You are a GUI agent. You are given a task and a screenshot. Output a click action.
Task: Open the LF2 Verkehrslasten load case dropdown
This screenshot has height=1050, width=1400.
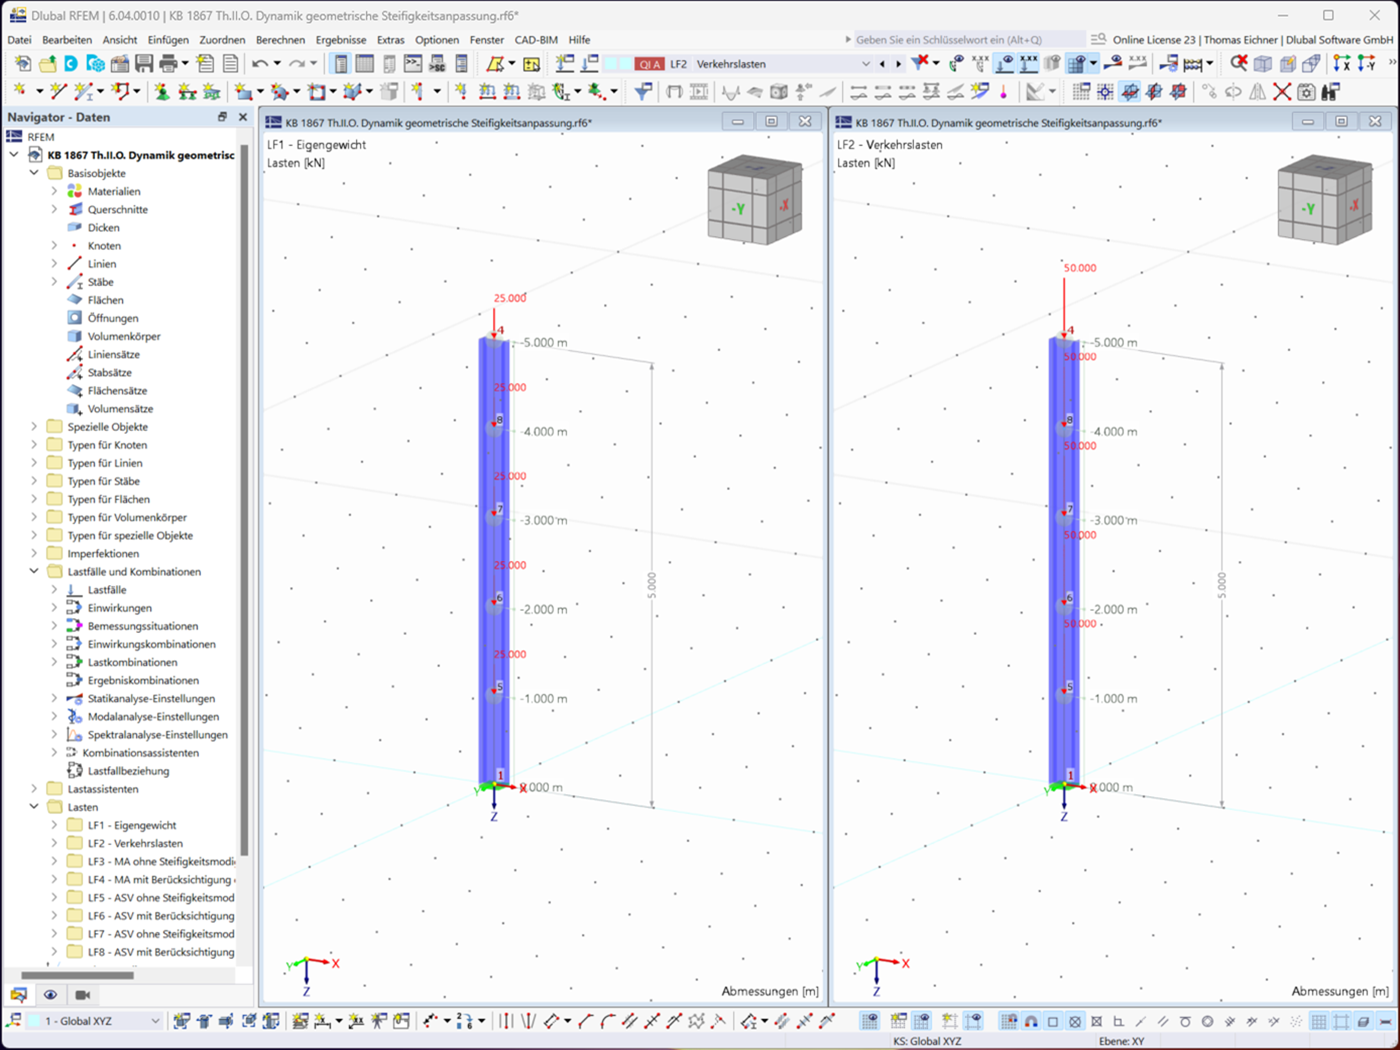coord(866,63)
